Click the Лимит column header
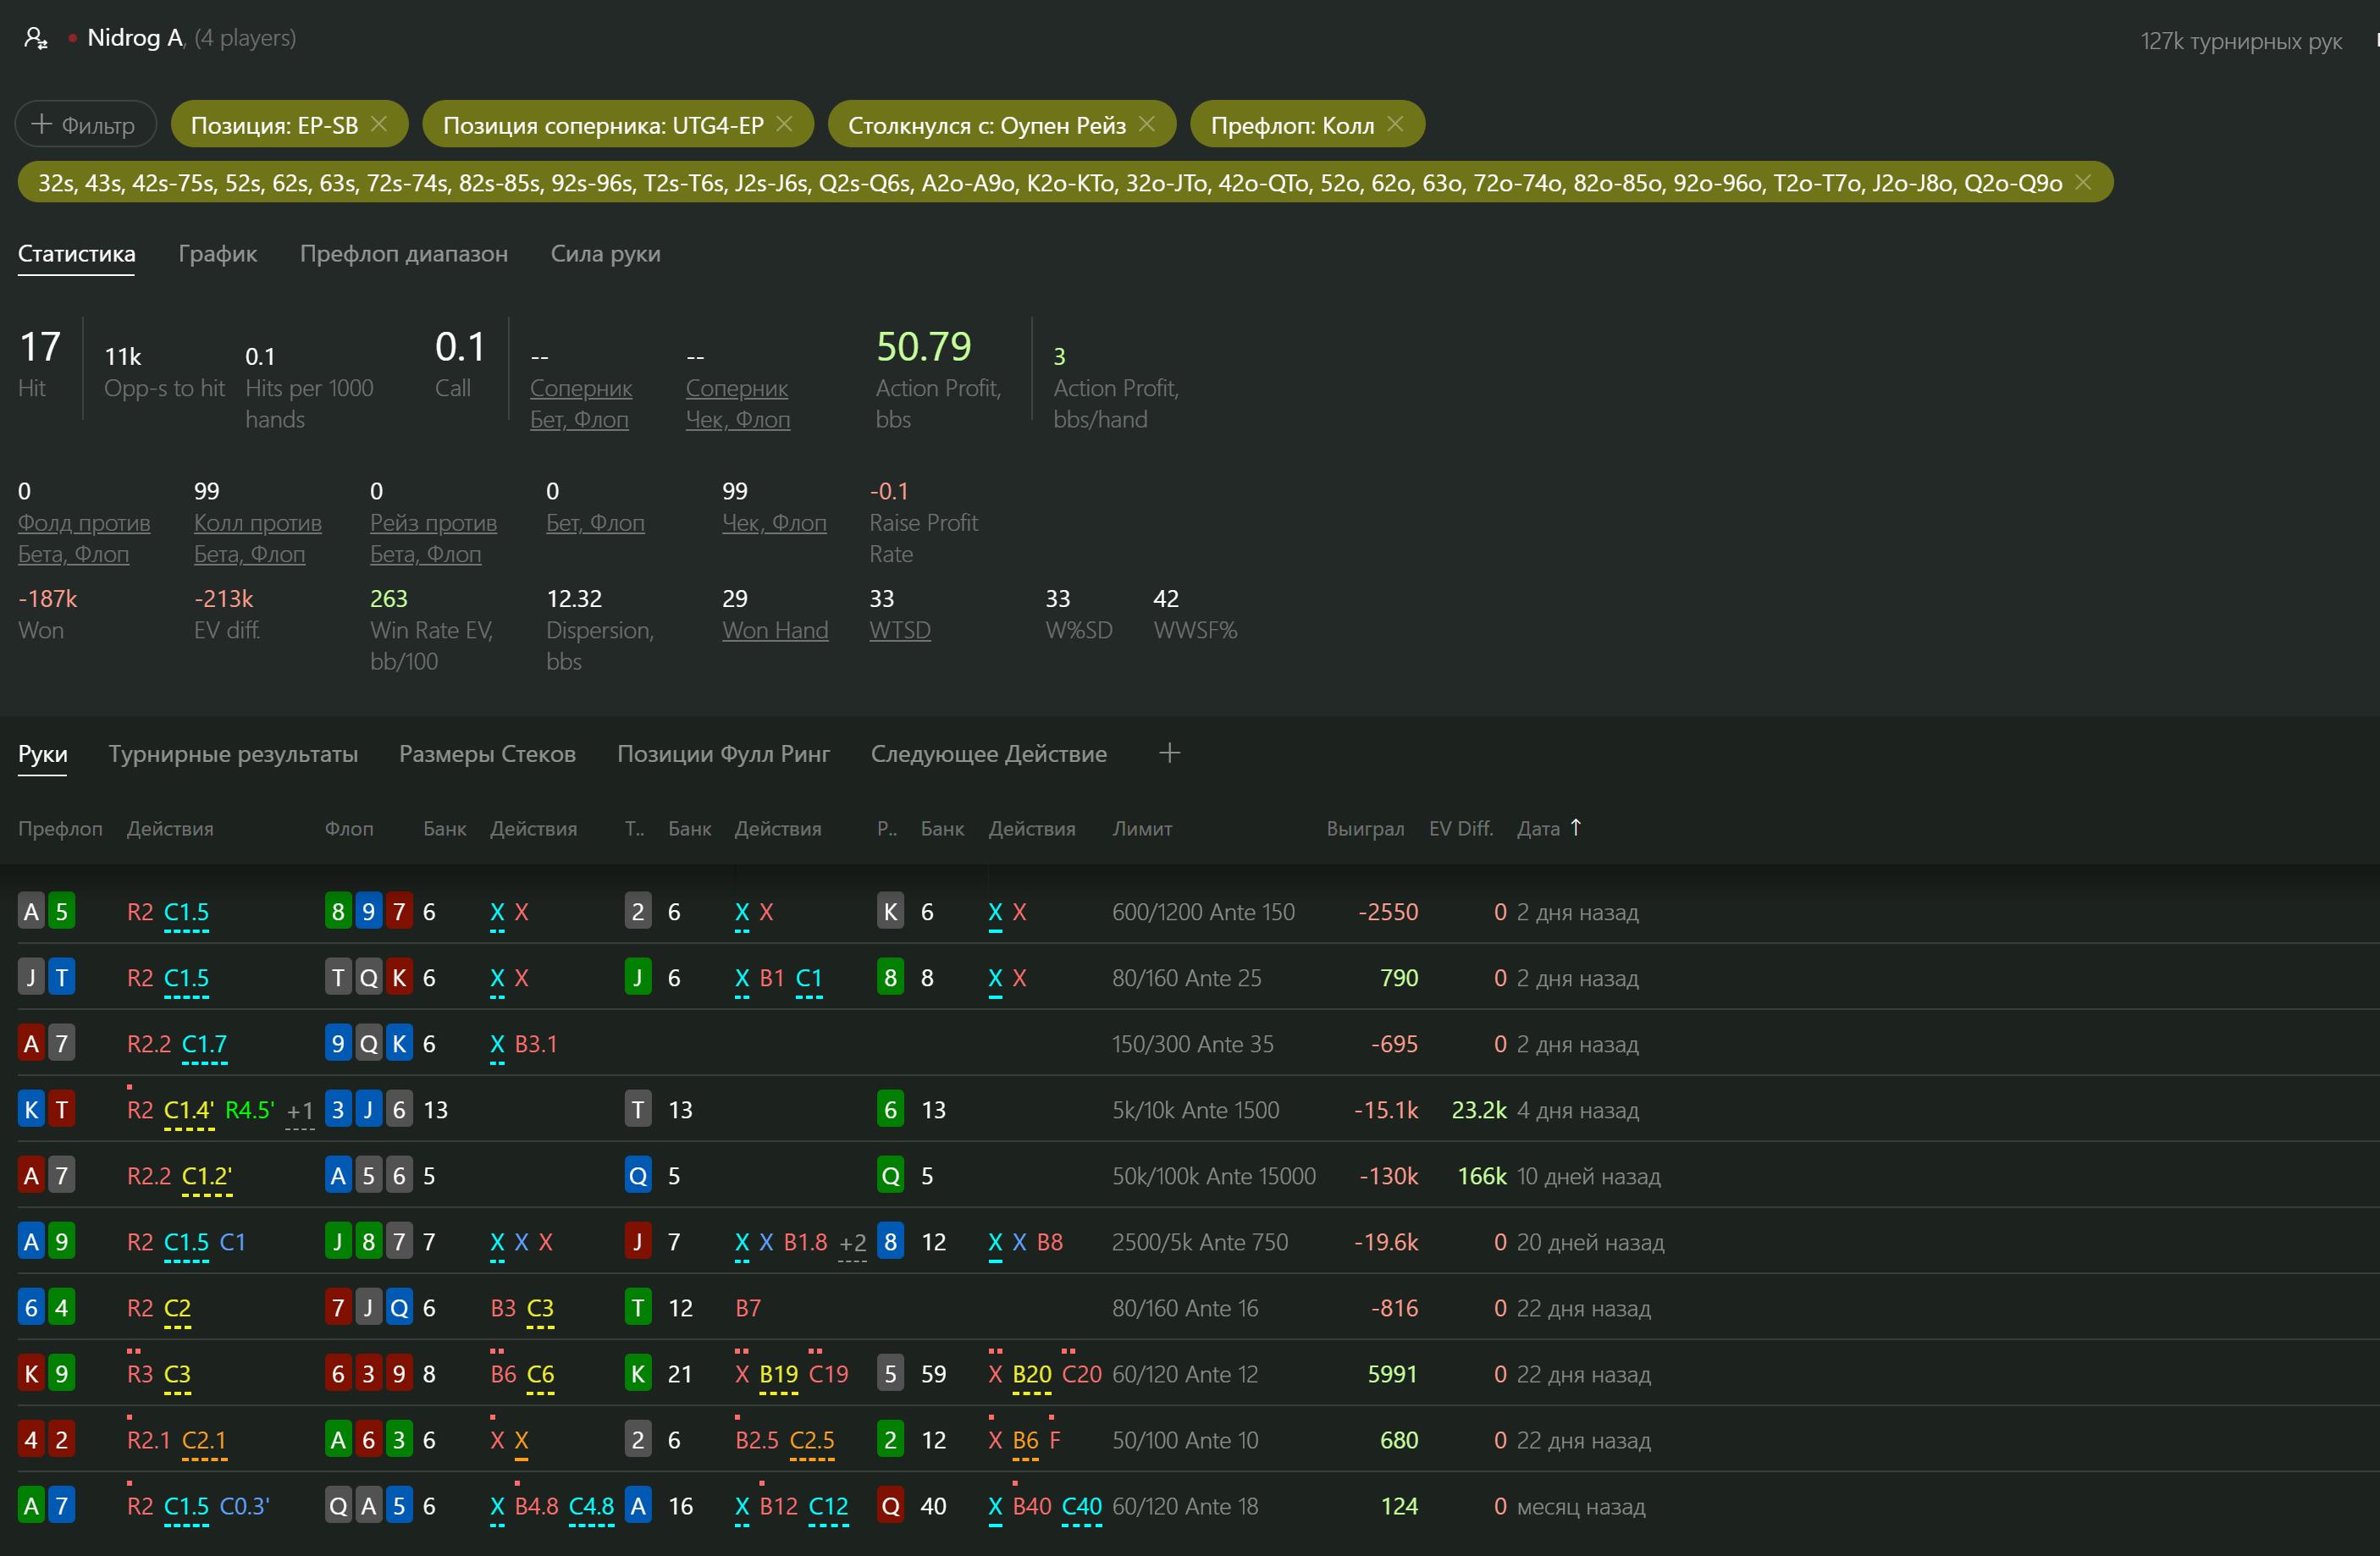 (1143, 829)
